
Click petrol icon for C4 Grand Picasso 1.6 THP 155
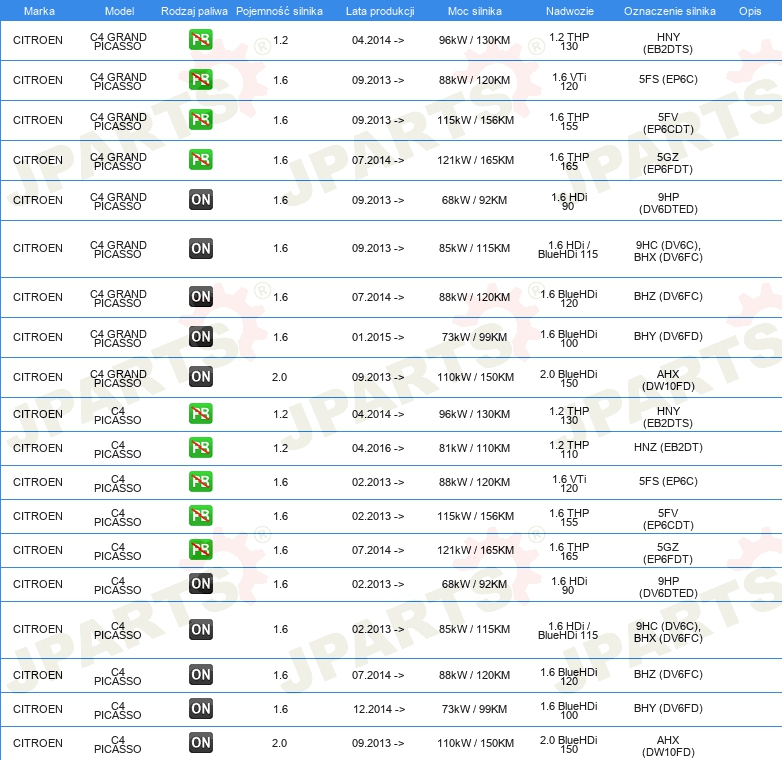(x=200, y=120)
